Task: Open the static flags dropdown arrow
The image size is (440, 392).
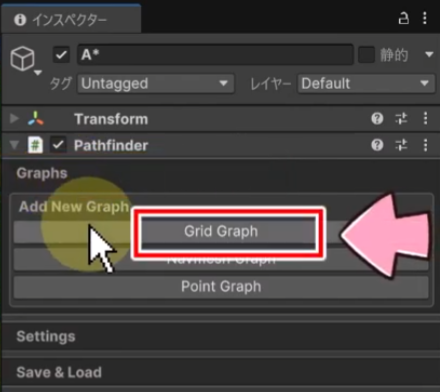Action: coord(429,54)
